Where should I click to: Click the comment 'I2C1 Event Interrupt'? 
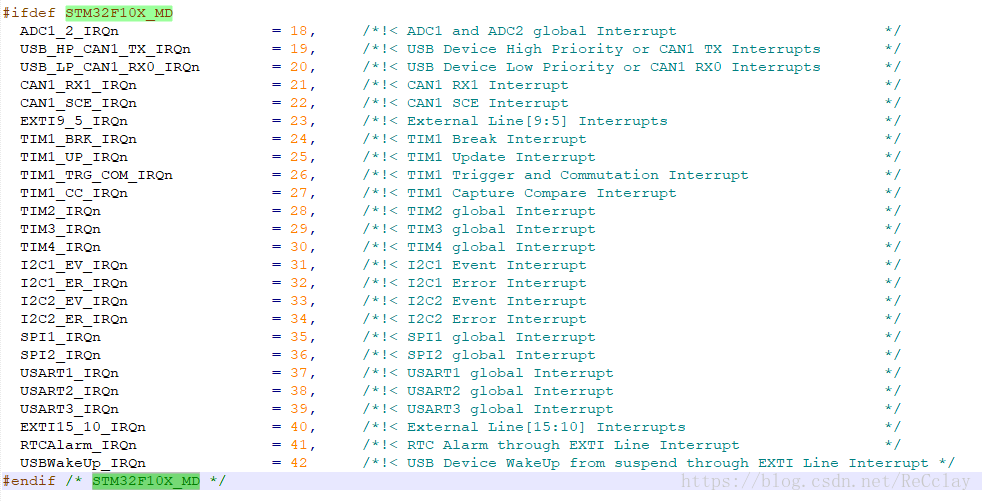point(497,266)
